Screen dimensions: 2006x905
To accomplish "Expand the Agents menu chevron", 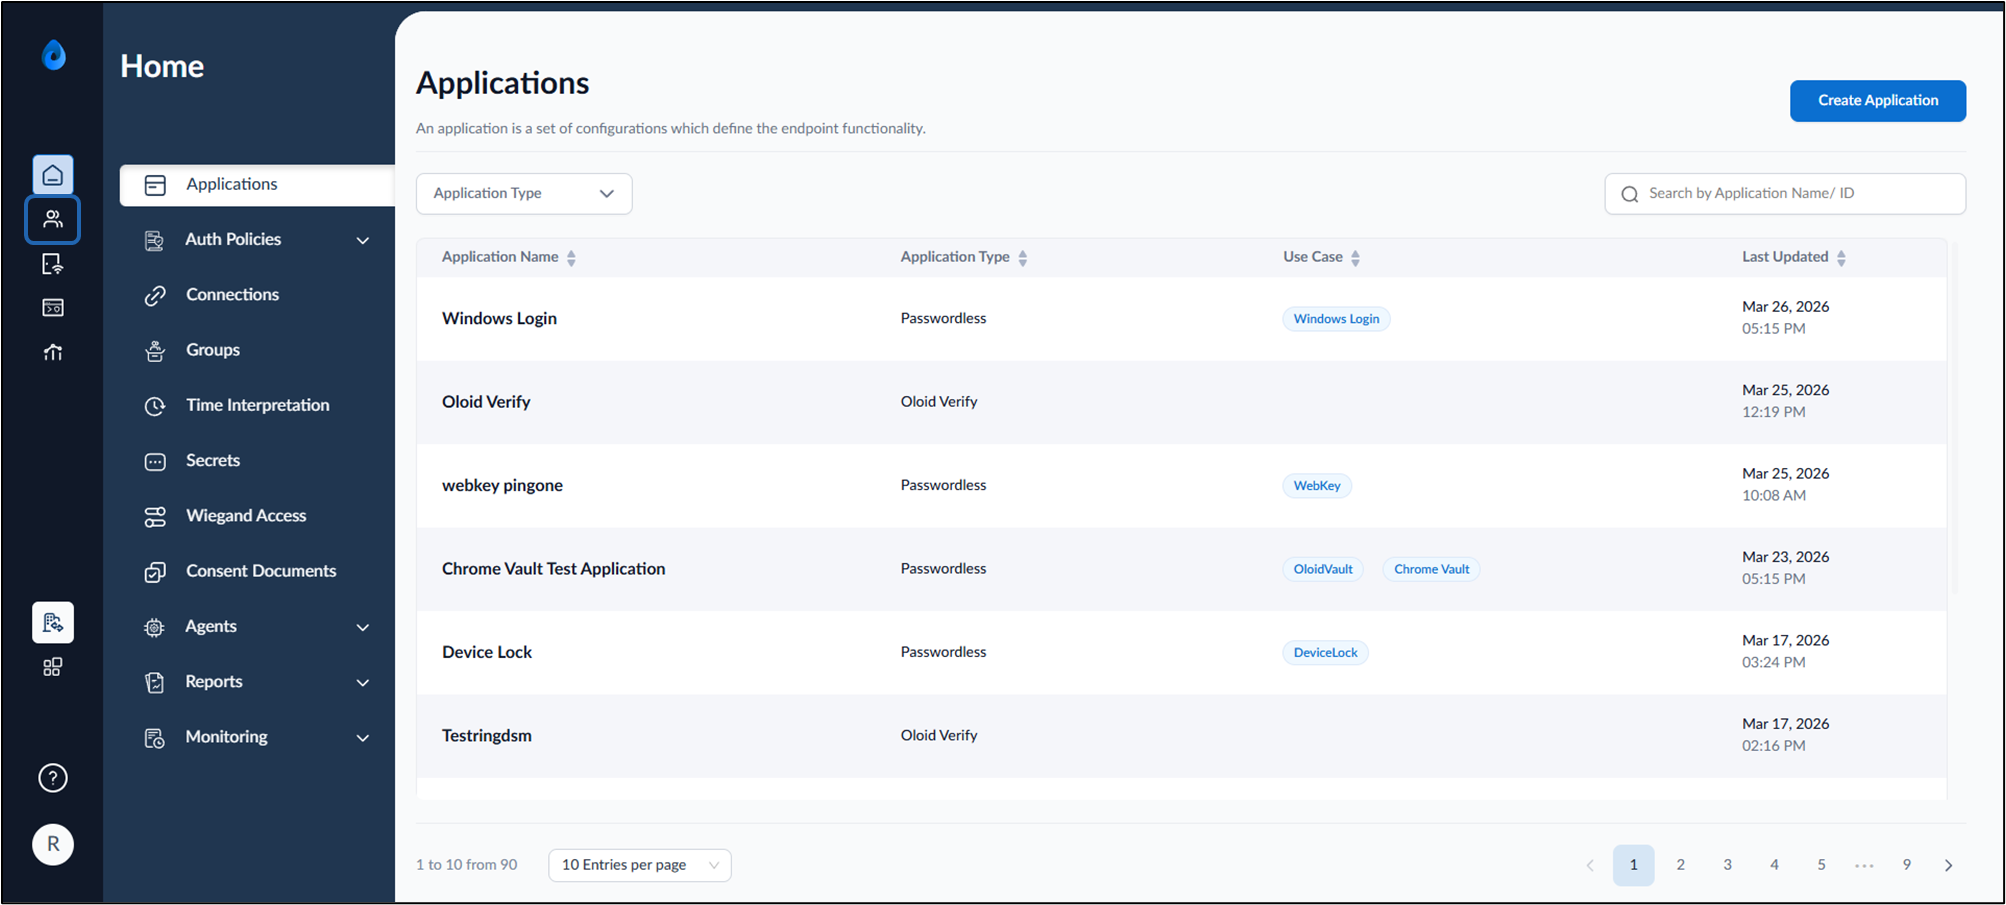I will [x=363, y=627].
